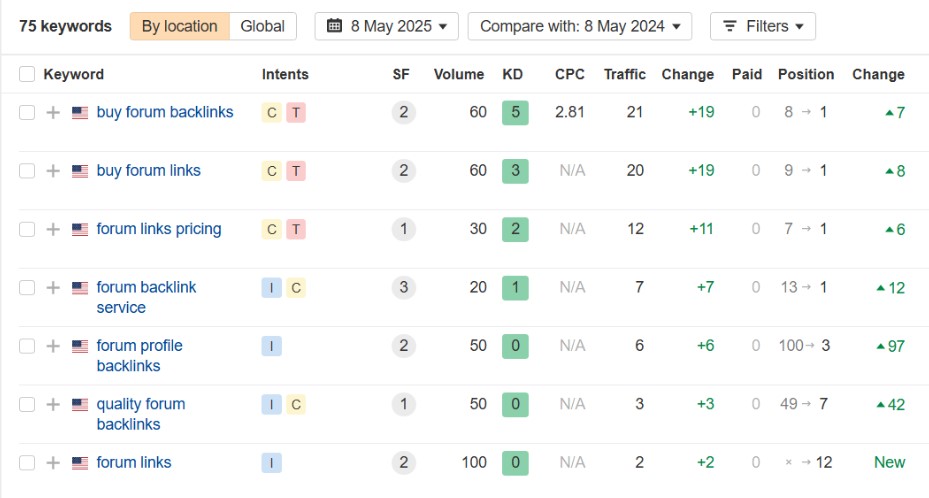Click the plus icon next to forum links pricing
The height and width of the screenshot is (498, 929).
tap(53, 229)
